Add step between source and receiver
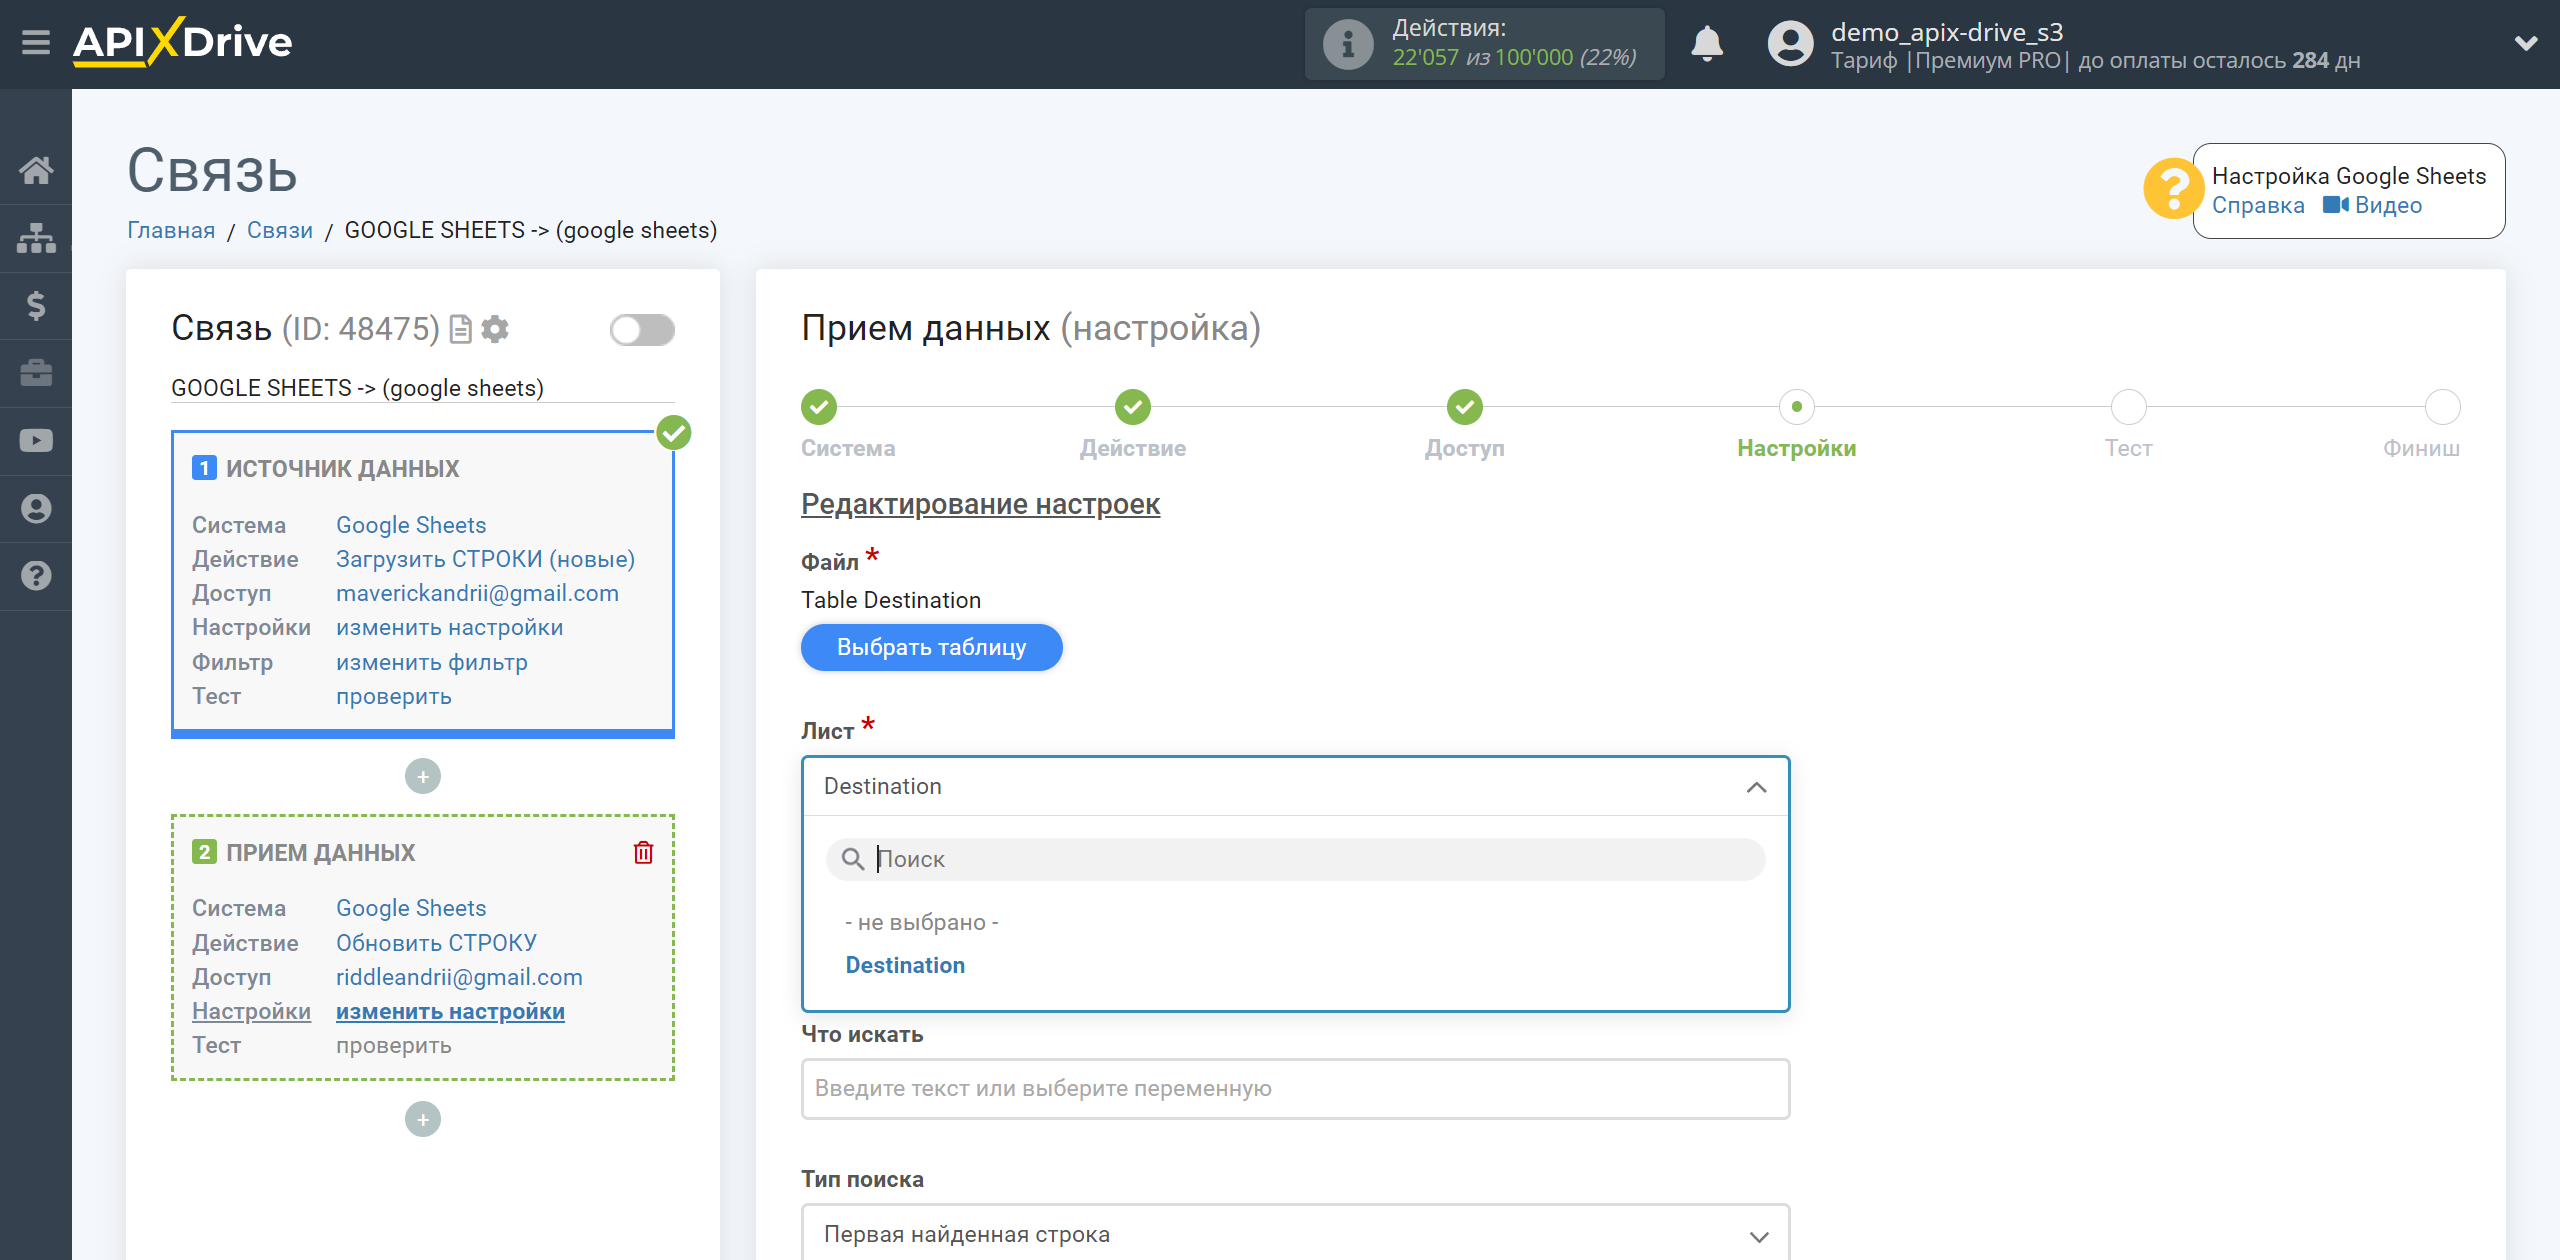The width and height of the screenshot is (2560, 1260). coord(423,776)
